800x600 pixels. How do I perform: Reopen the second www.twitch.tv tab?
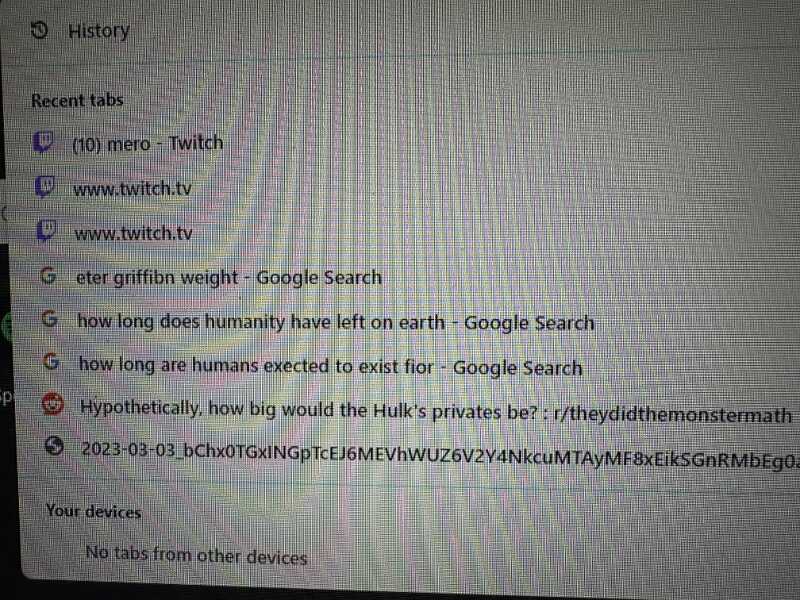click(134, 234)
